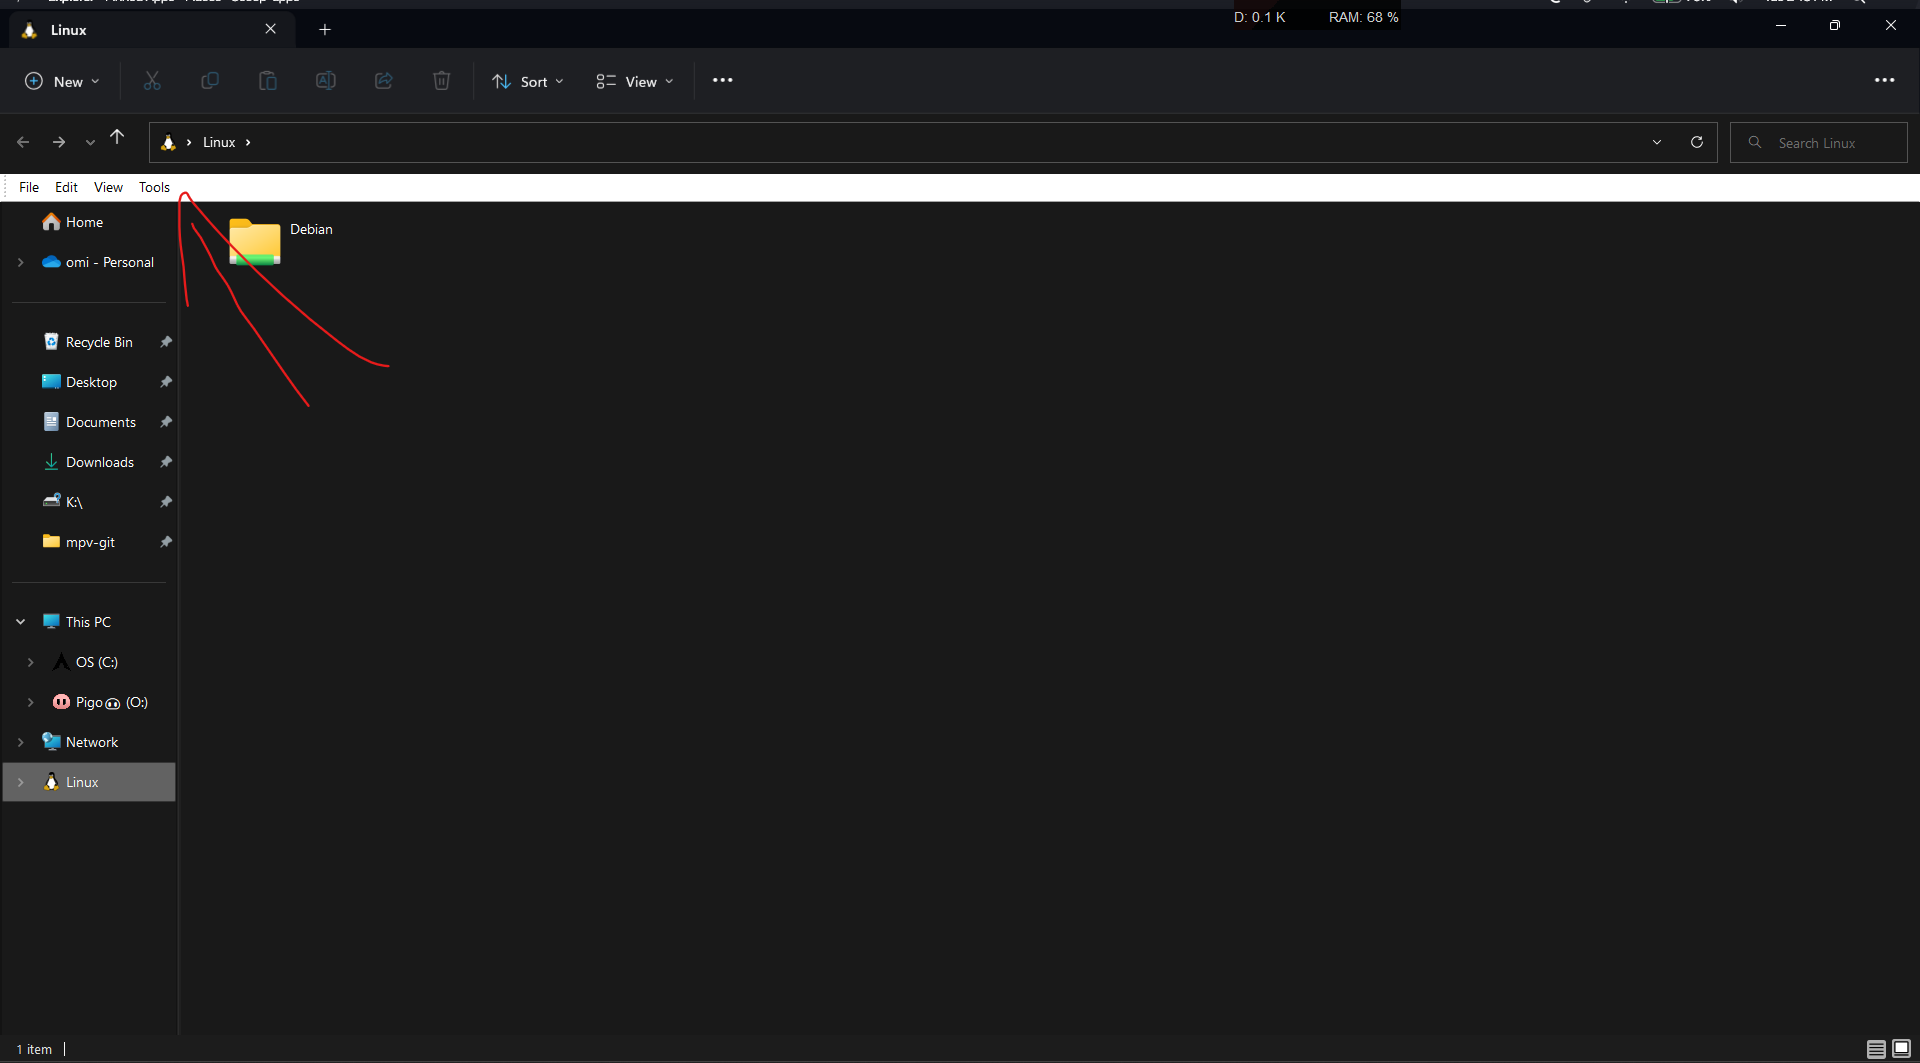Click the Delete trash icon

pyautogui.click(x=442, y=81)
